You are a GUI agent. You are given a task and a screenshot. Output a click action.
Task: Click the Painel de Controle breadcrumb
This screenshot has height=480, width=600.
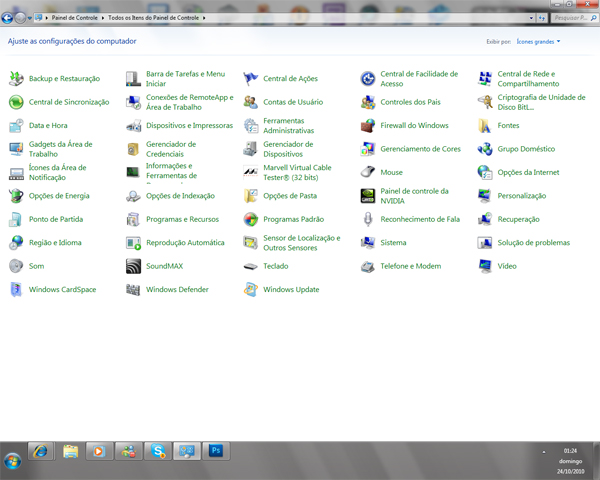click(x=75, y=18)
